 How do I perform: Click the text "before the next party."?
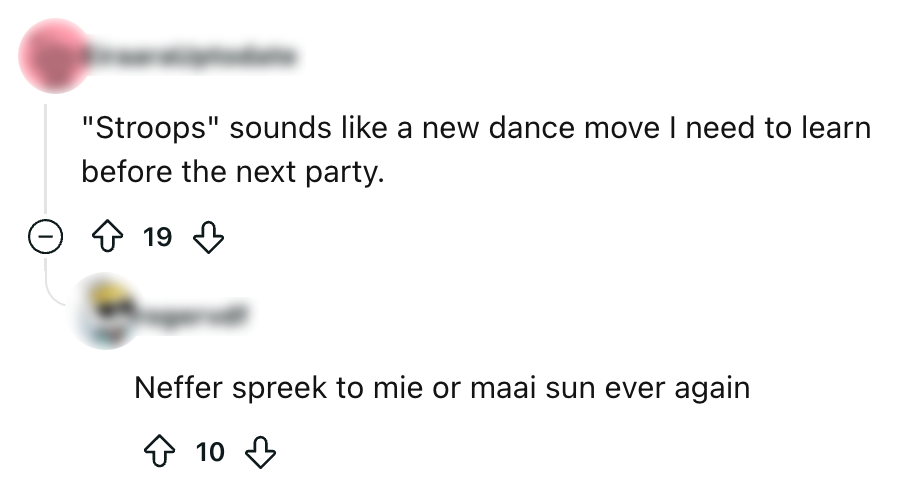pos(232,172)
